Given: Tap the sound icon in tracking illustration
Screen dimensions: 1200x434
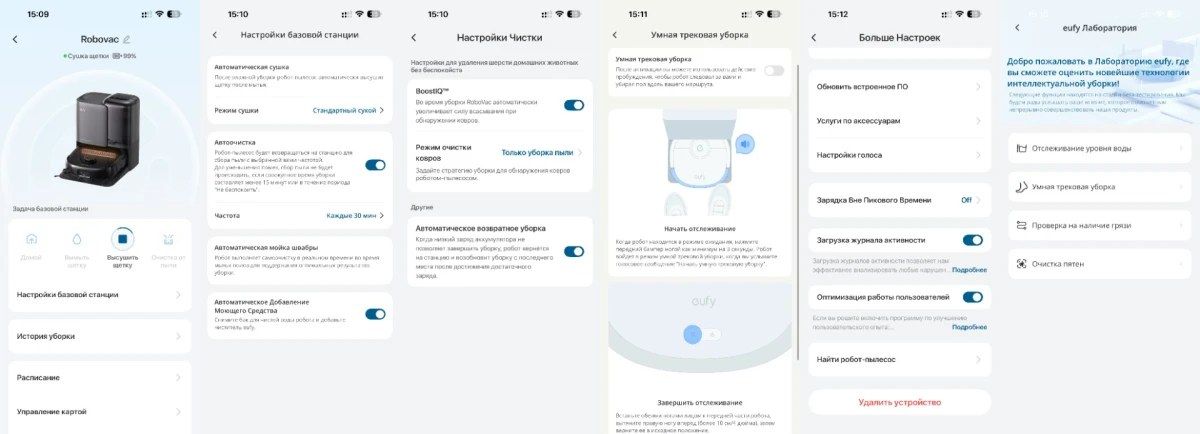Looking at the screenshot, I should pos(746,145).
